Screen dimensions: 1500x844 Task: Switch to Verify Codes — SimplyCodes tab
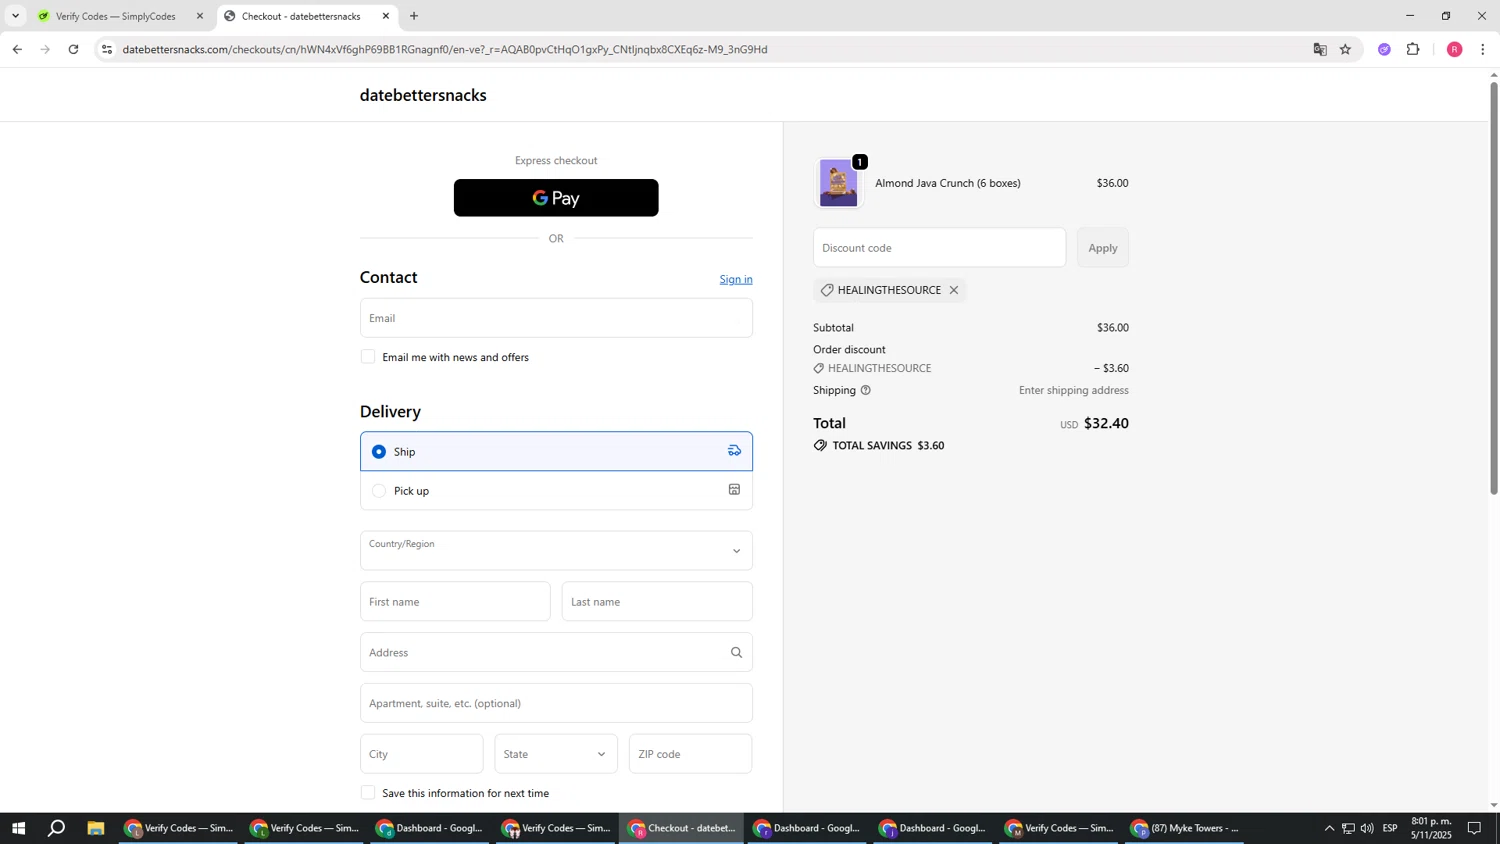(x=115, y=16)
